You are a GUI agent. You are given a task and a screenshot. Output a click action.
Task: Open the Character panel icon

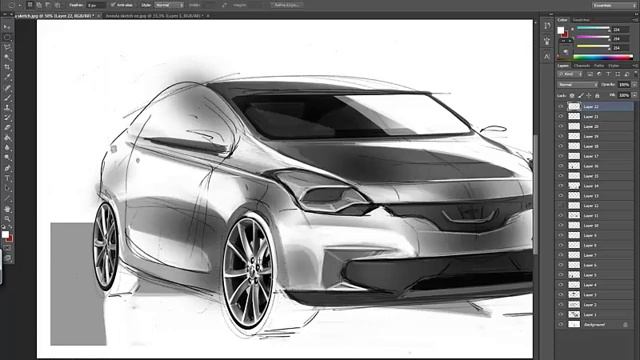(x=547, y=56)
